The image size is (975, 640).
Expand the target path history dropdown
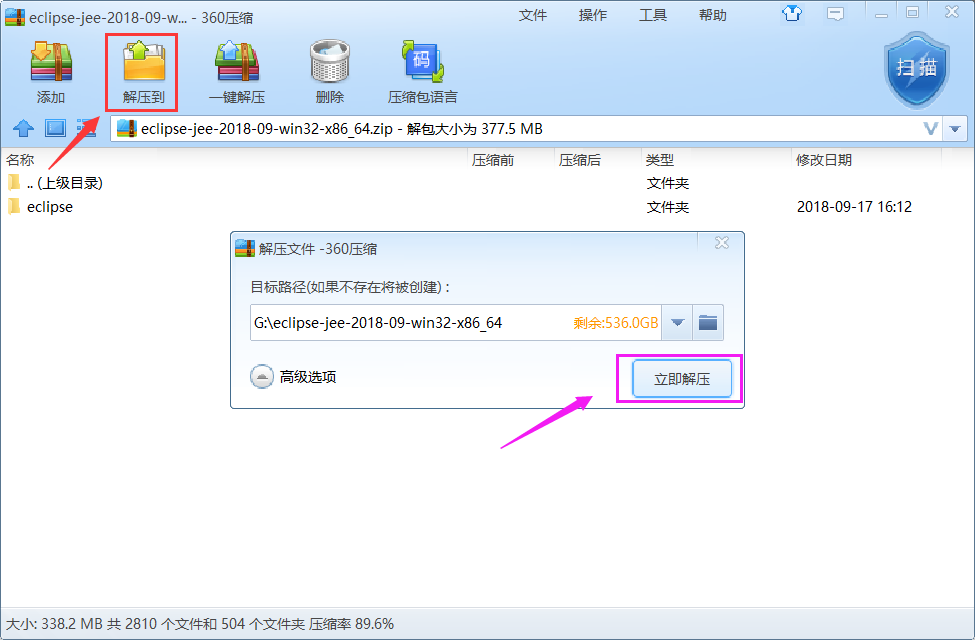(677, 323)
